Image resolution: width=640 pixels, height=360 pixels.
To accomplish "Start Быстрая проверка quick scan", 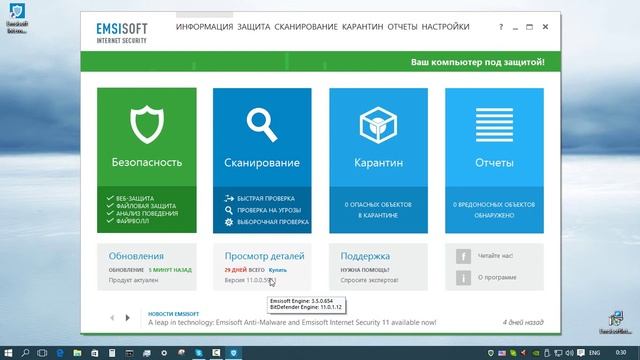I will coord(259,198).
